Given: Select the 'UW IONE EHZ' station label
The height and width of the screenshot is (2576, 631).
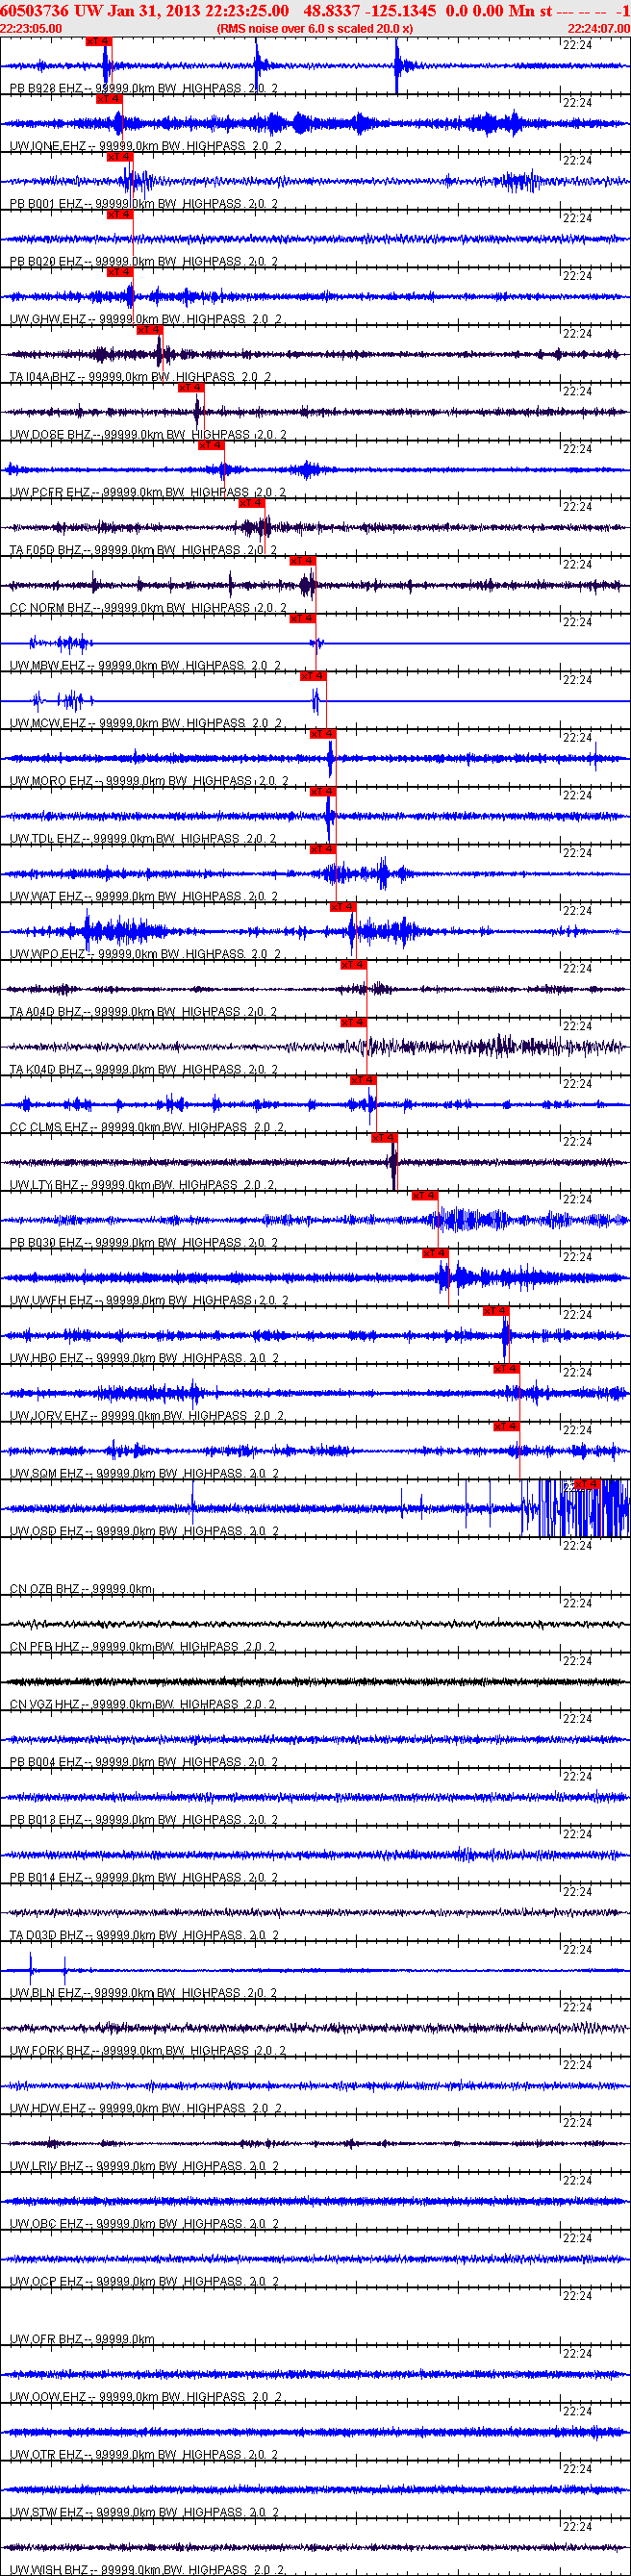Looking at the screenshot, I should click(x=48, y=146).
